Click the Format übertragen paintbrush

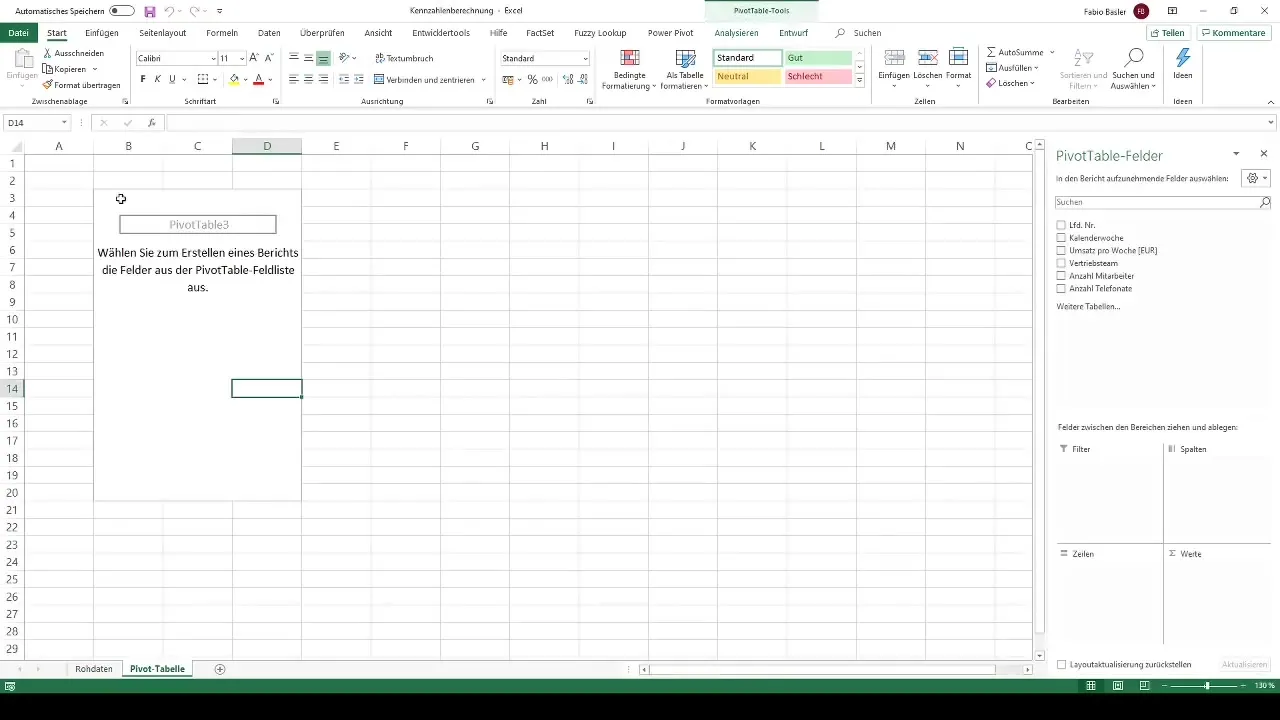coord(48,85)
